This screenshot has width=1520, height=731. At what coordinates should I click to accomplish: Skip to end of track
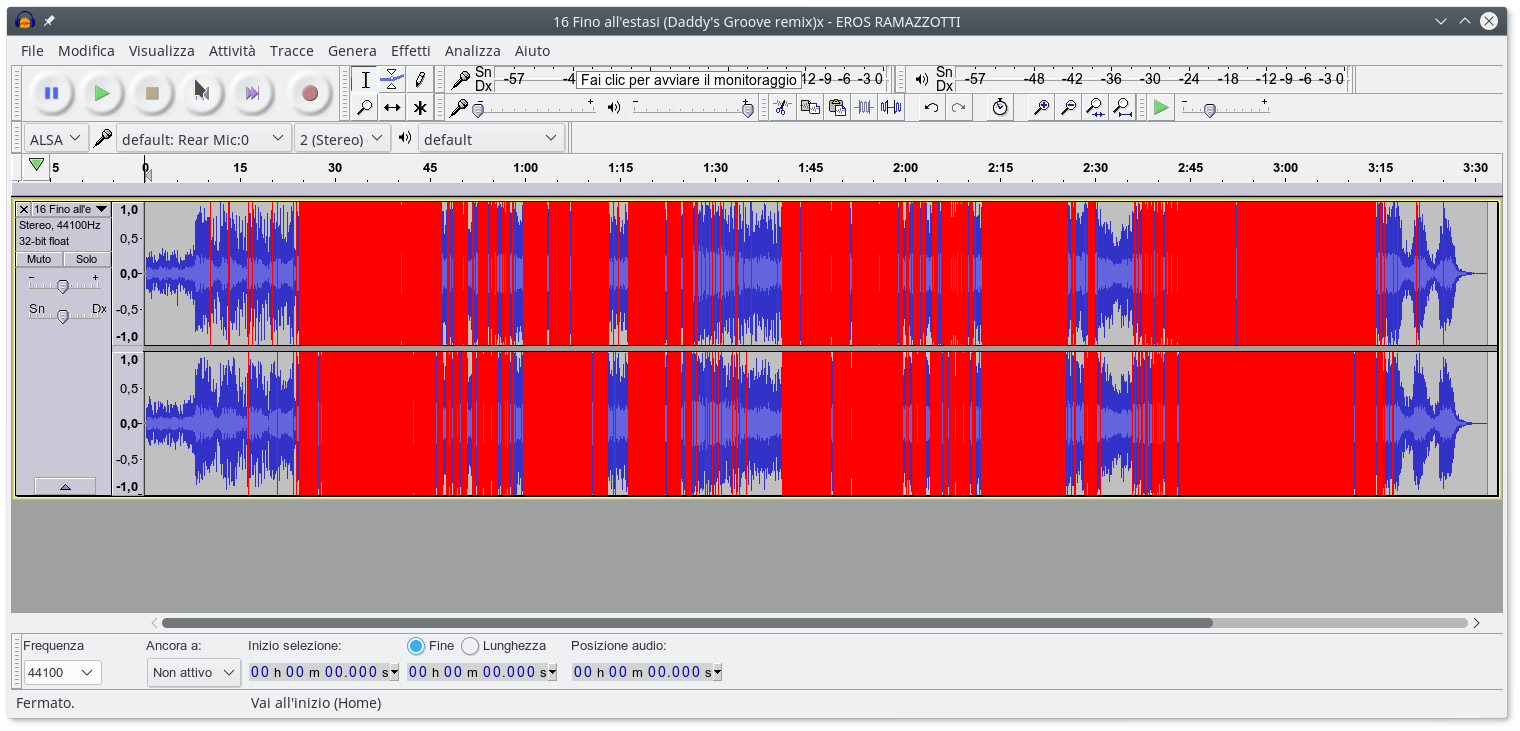click(x=252, y=93)
